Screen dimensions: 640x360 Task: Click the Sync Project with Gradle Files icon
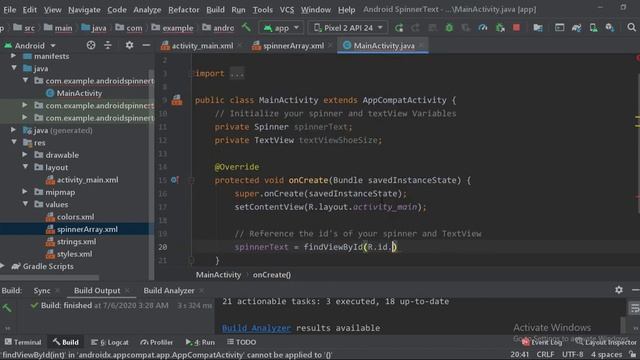tap(576, 28)
